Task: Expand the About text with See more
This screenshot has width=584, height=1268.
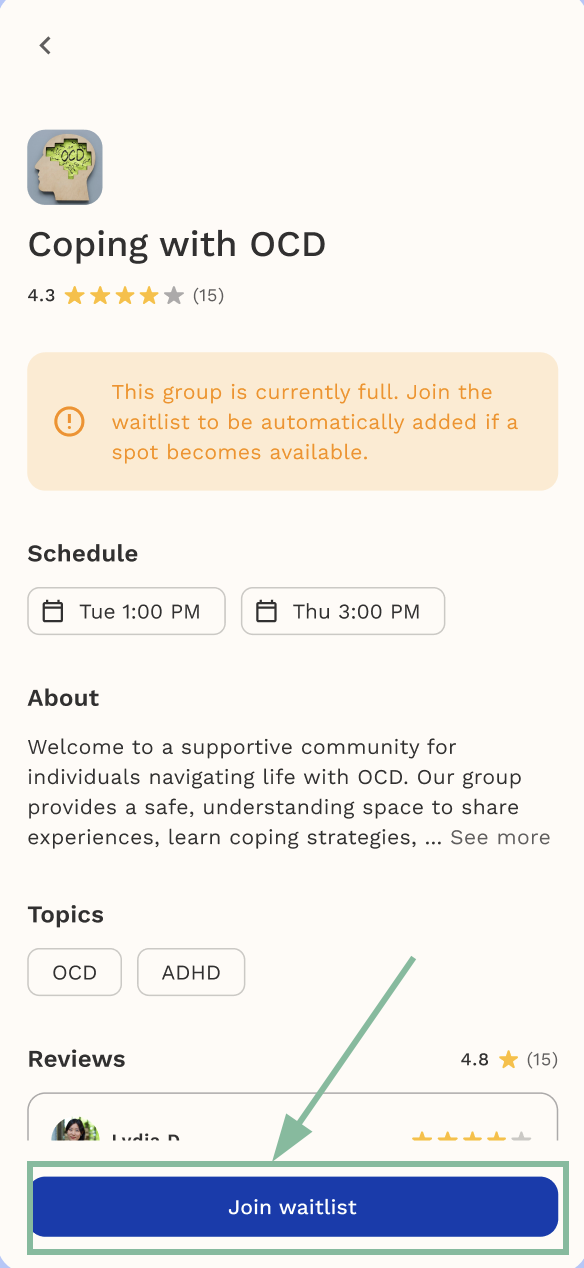Action: (500, 837)
